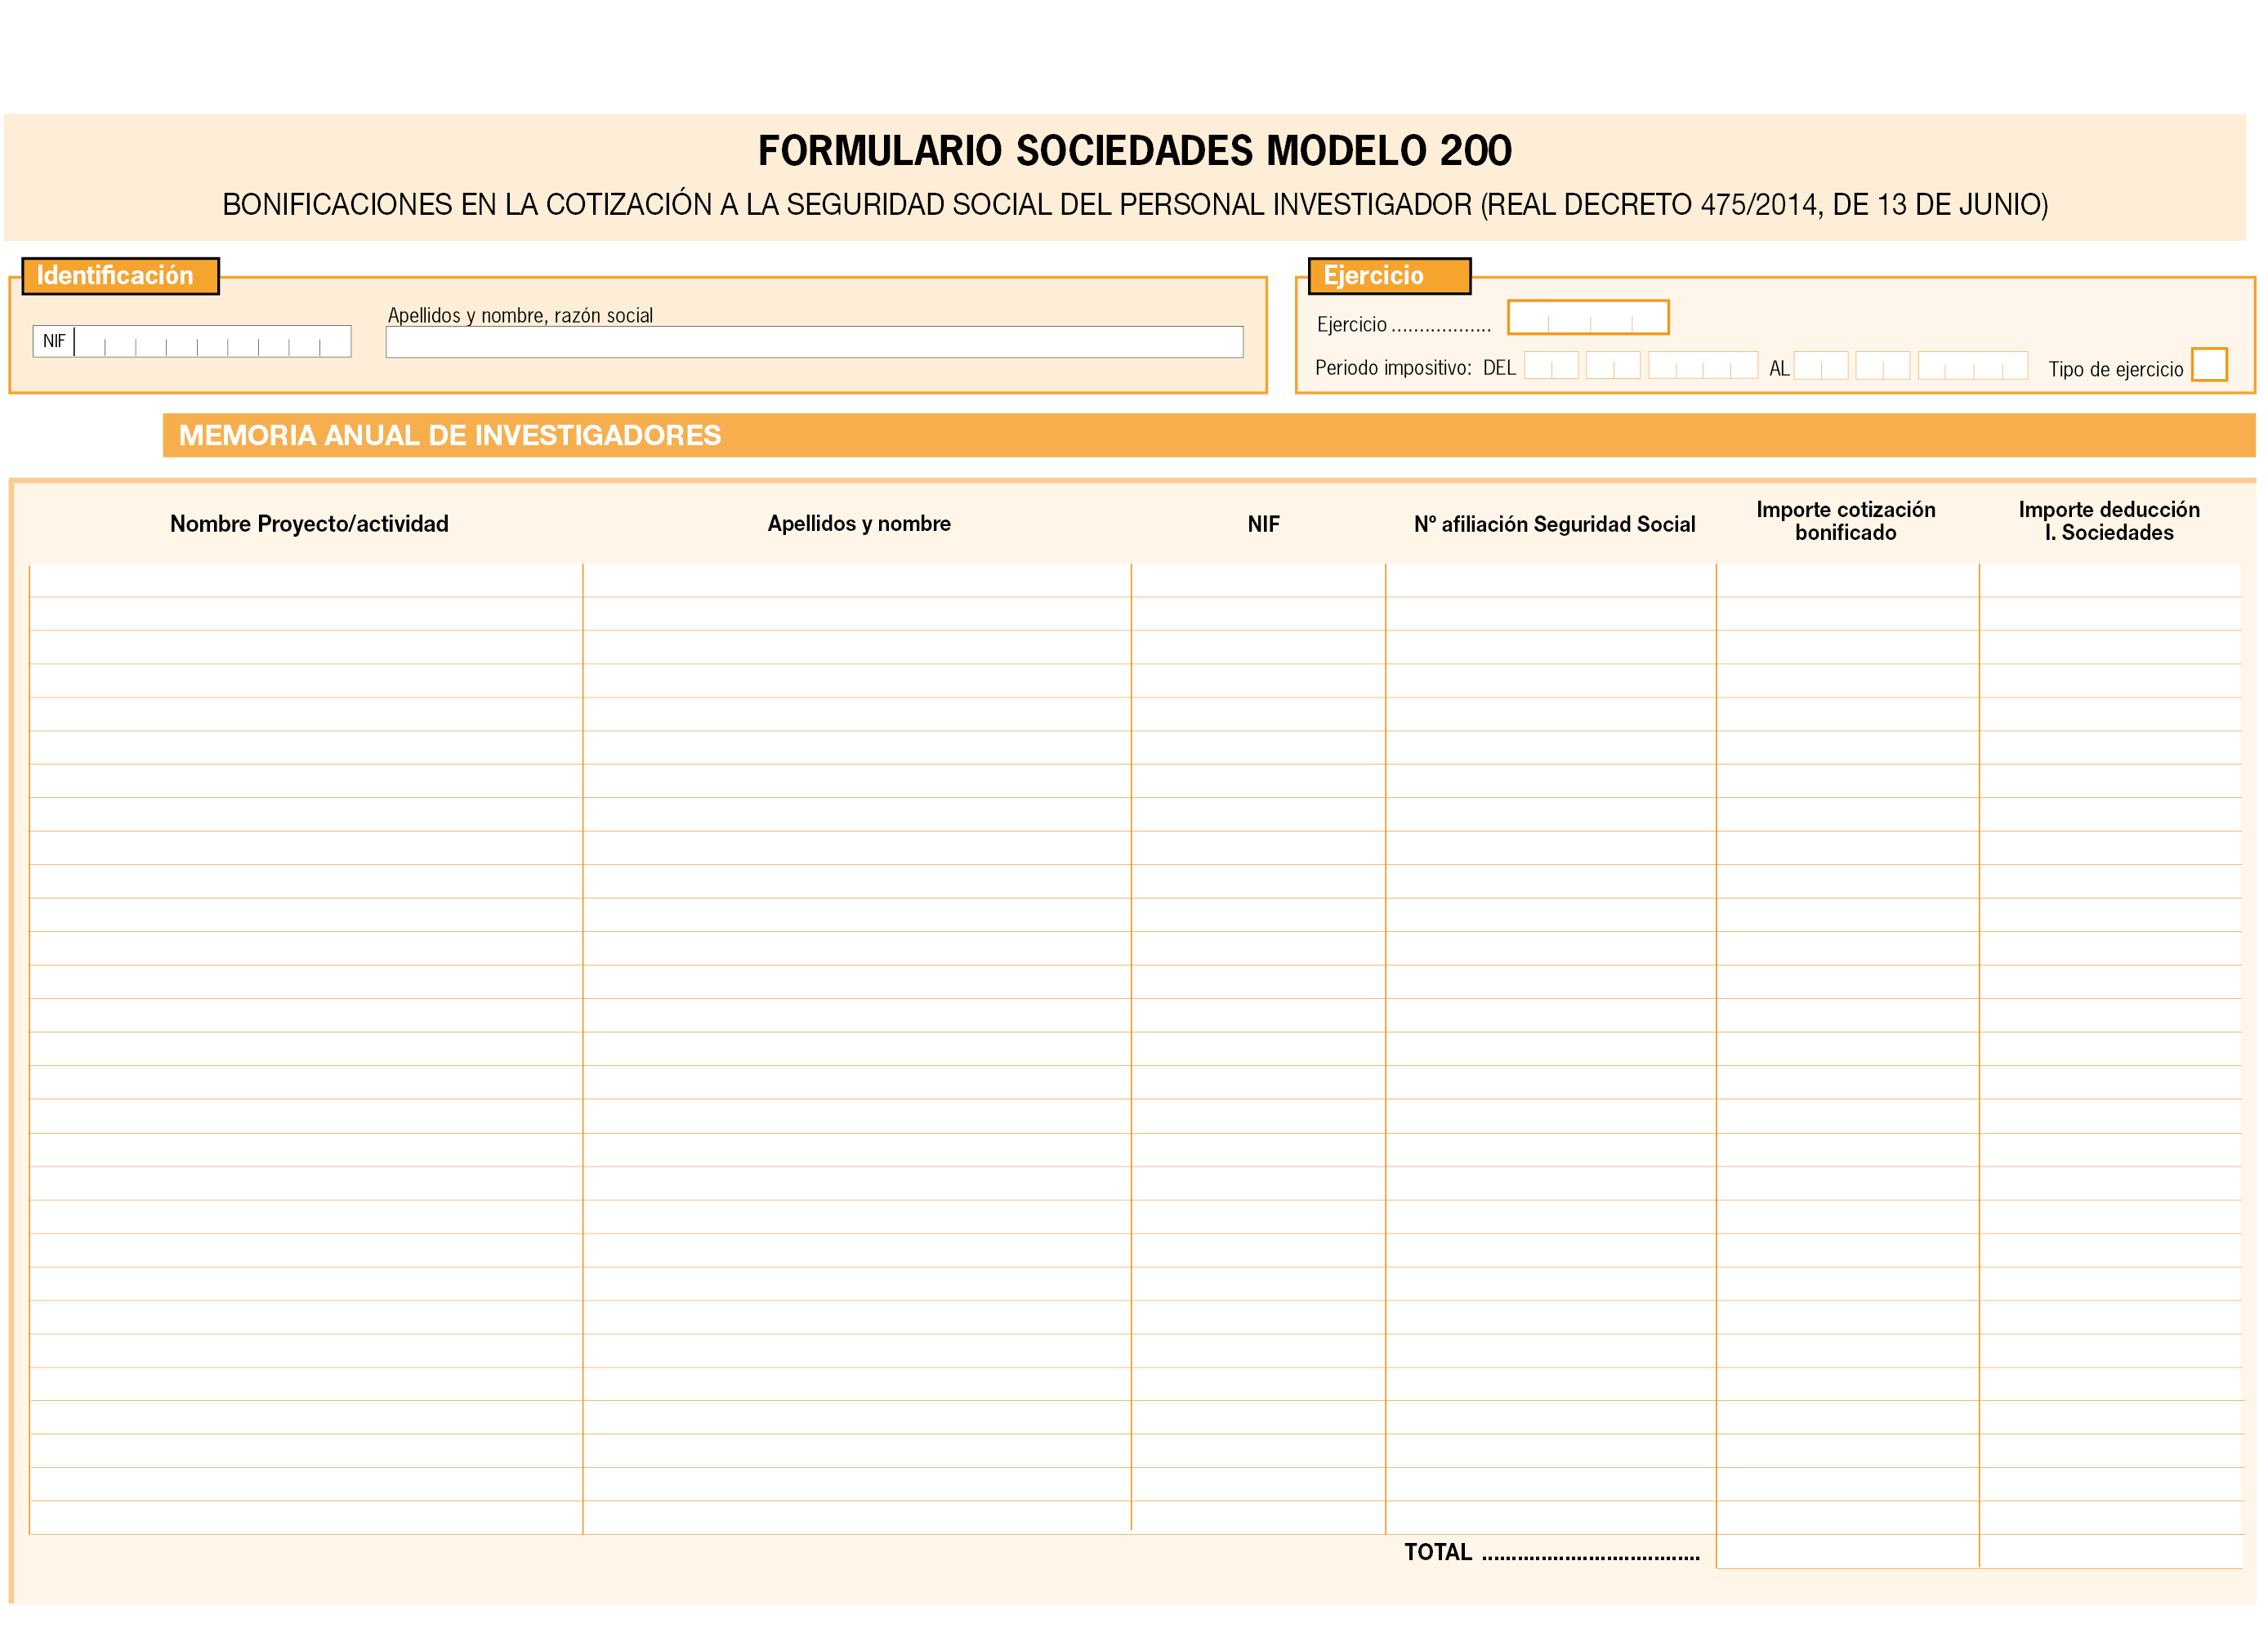Click first row under Nº afiliación Seguridad Social

[x=1550, y=581]
